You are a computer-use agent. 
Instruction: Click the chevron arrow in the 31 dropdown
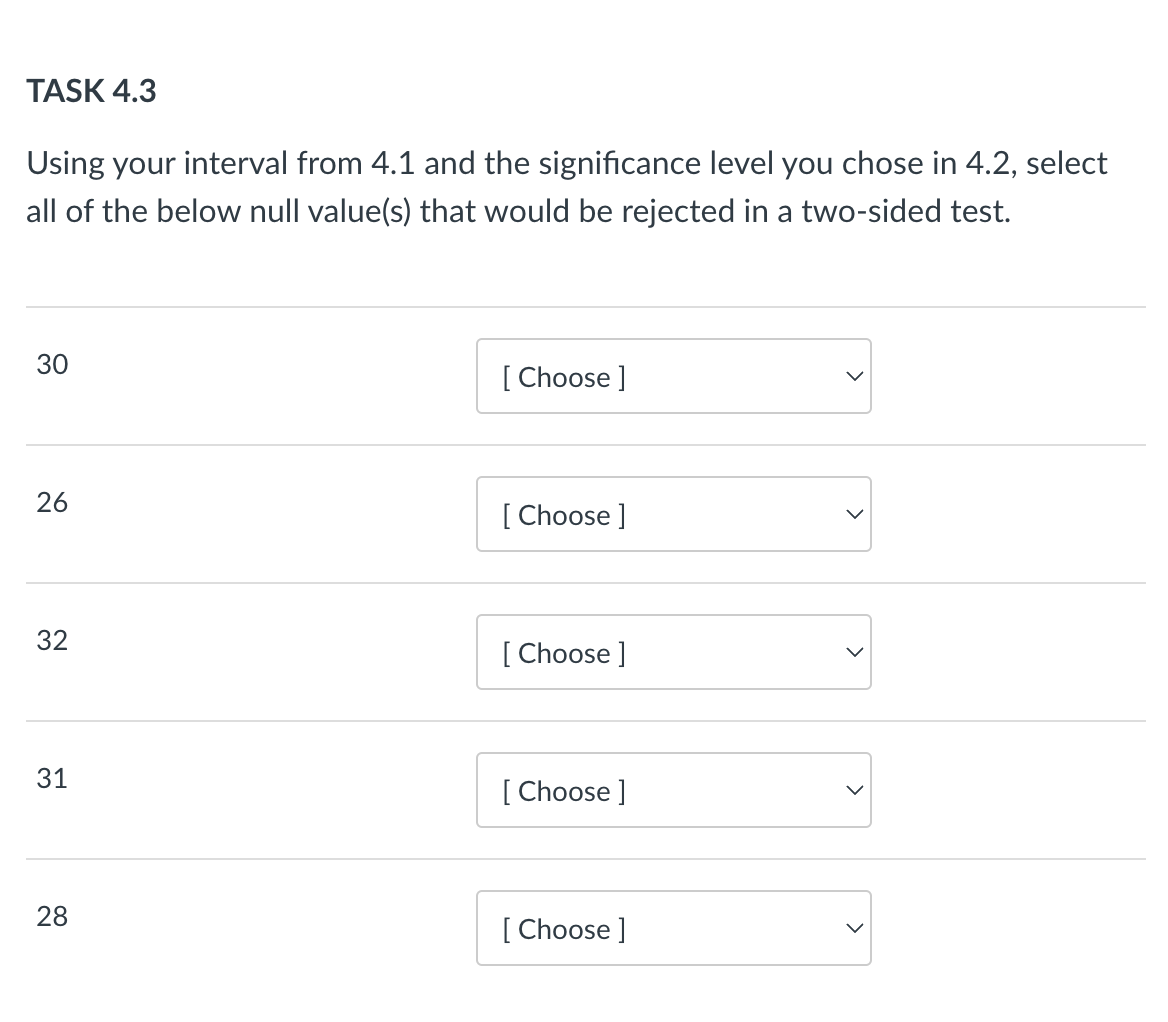pos(853,790)
